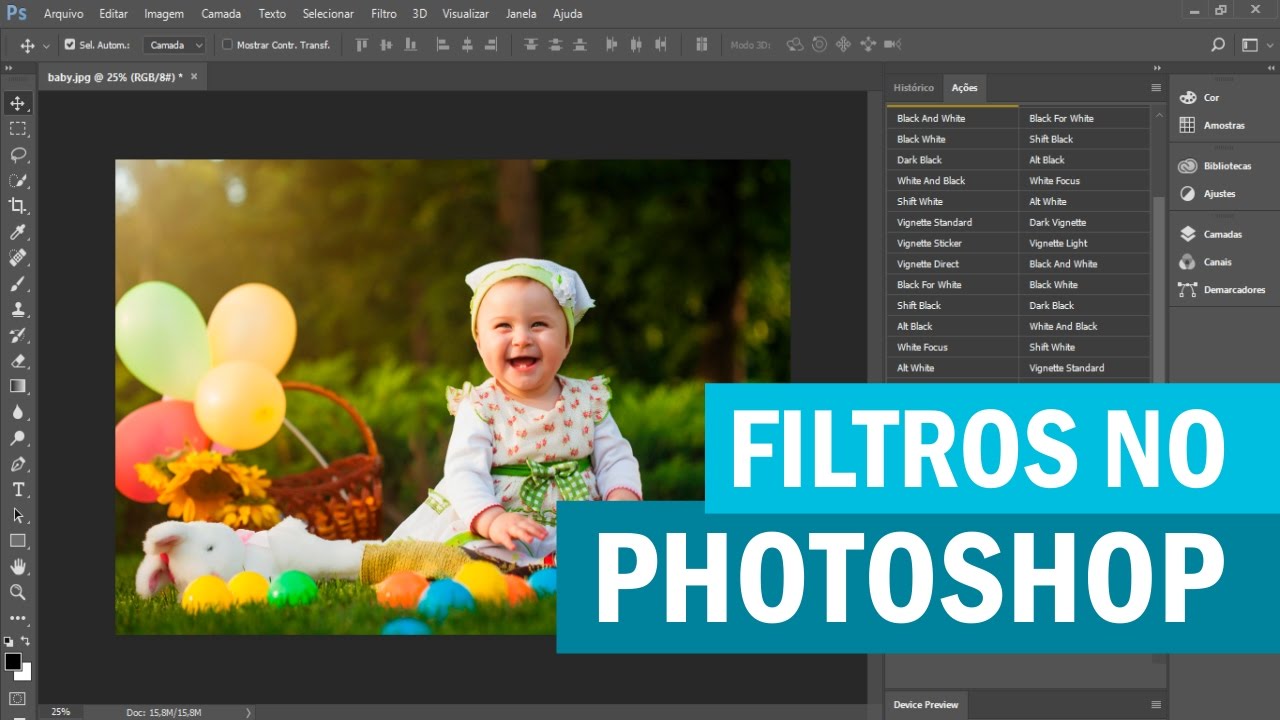Switch to the Histórico tab
This screenshot has height=720, width=1280.
(914, 88)
